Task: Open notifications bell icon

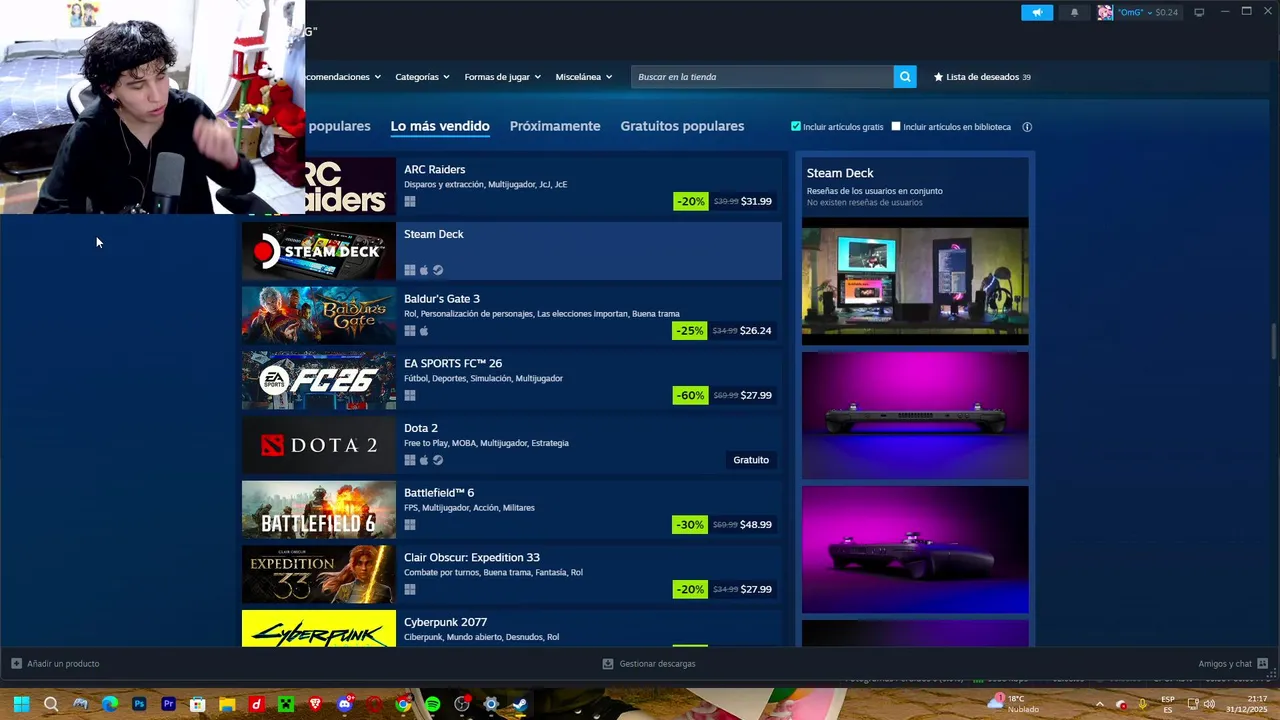Action: (1075, 12)
